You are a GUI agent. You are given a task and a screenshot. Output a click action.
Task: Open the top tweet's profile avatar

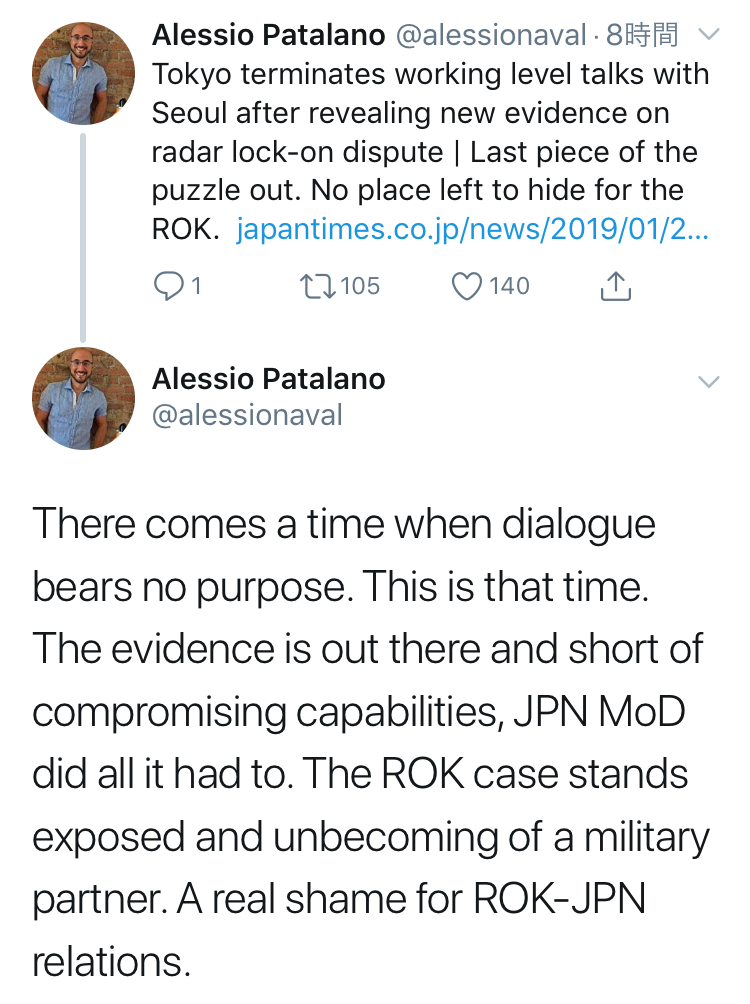tap(83, 73)
